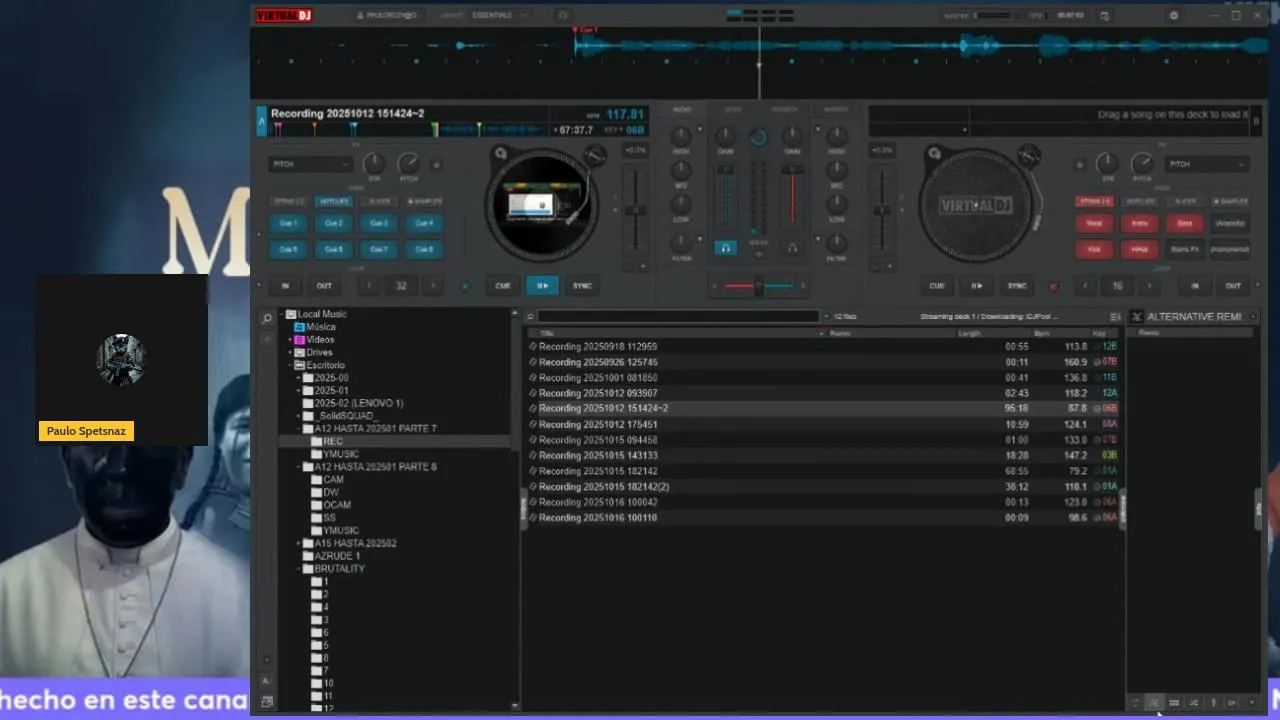The width and height of the screenshot is (1280, 720).
Task: Toggle right deck effect on button
Action: 1079,165
